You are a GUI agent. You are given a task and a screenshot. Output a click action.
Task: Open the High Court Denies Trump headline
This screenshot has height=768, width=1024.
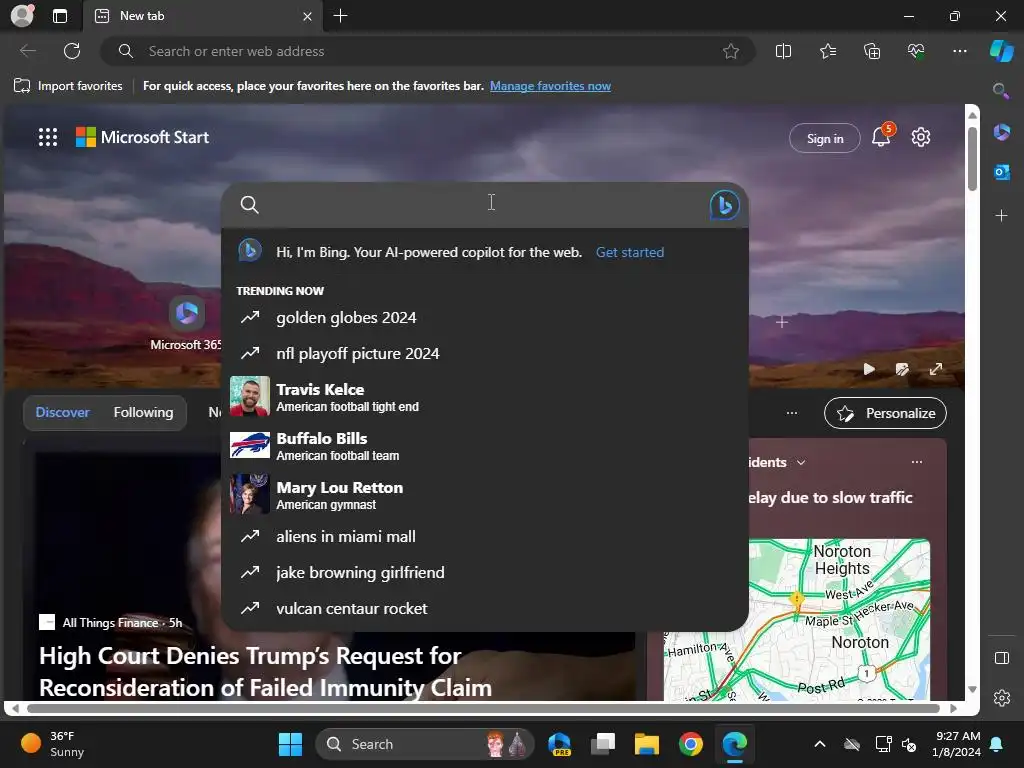(266, 671)
